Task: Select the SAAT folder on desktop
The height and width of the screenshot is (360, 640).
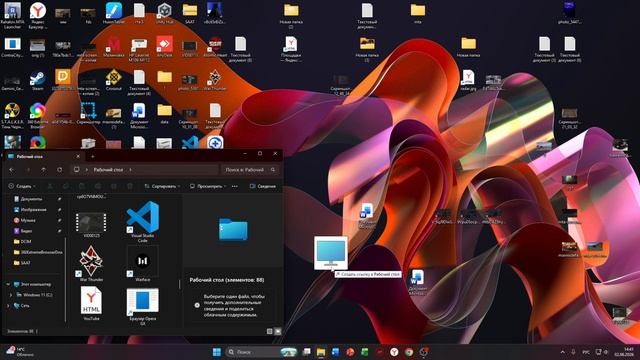Action: 190,13
